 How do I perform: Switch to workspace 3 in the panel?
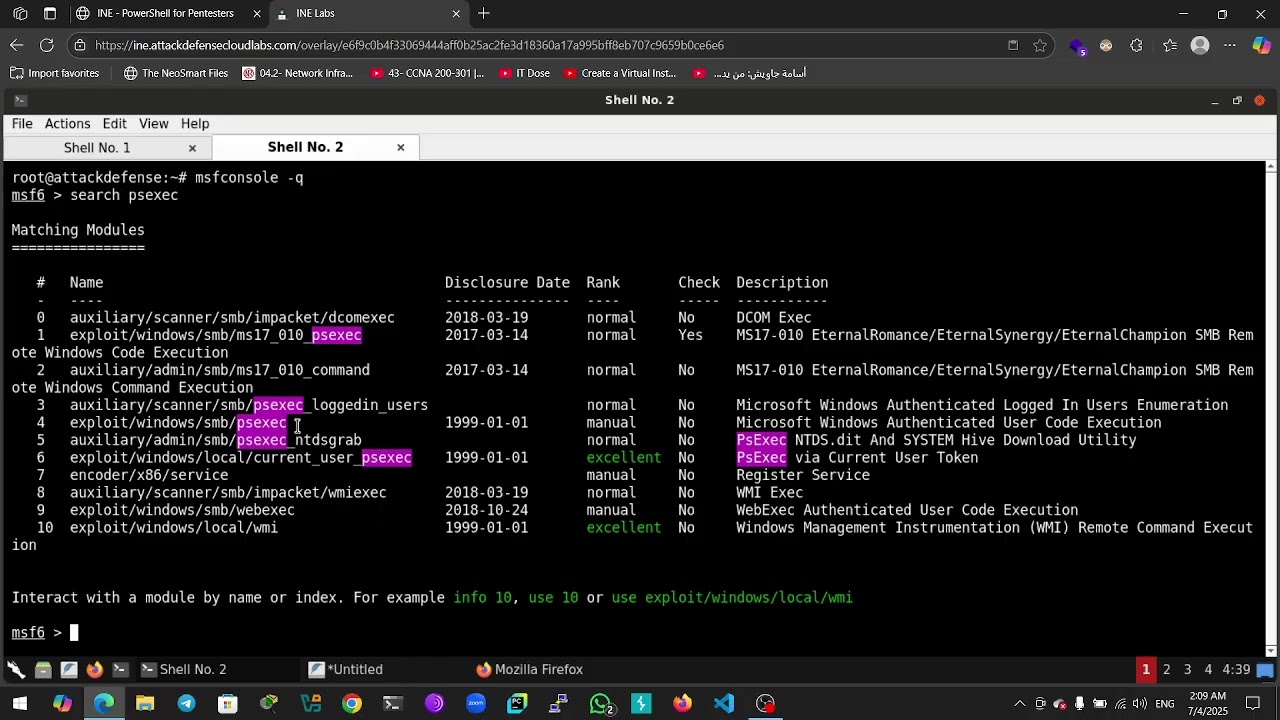point(1187,670)
